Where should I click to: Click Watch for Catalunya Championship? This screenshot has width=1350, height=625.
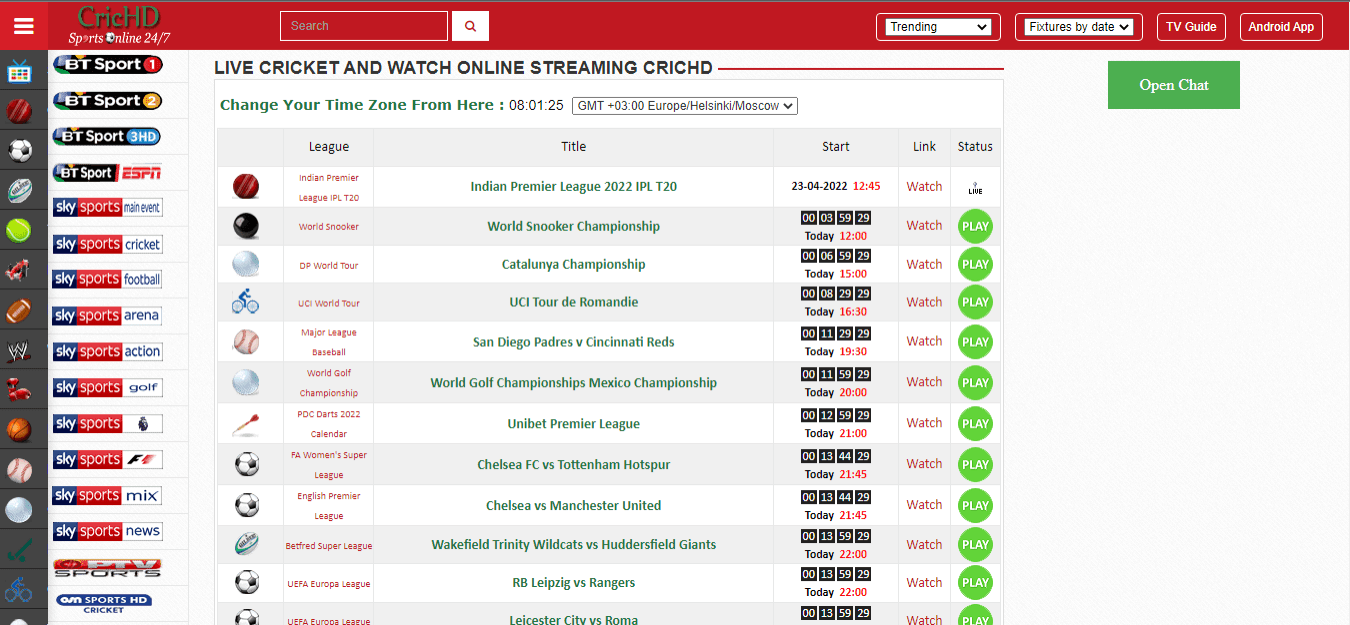(924, 264)
